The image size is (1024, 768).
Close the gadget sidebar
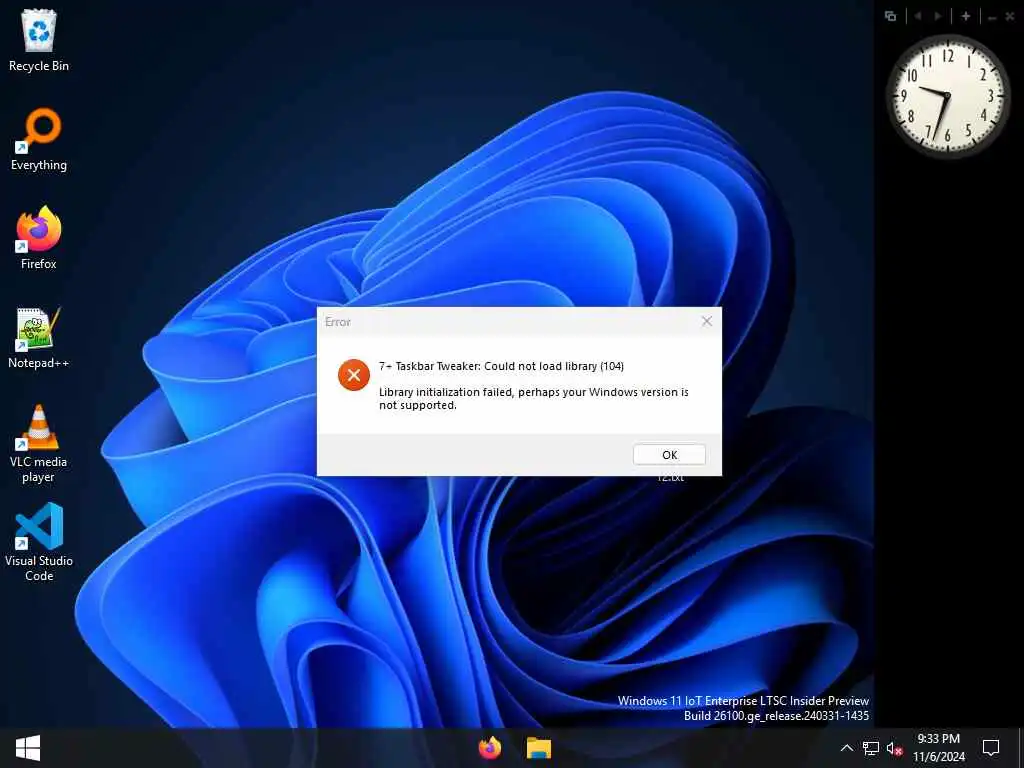click(1010, 17)
